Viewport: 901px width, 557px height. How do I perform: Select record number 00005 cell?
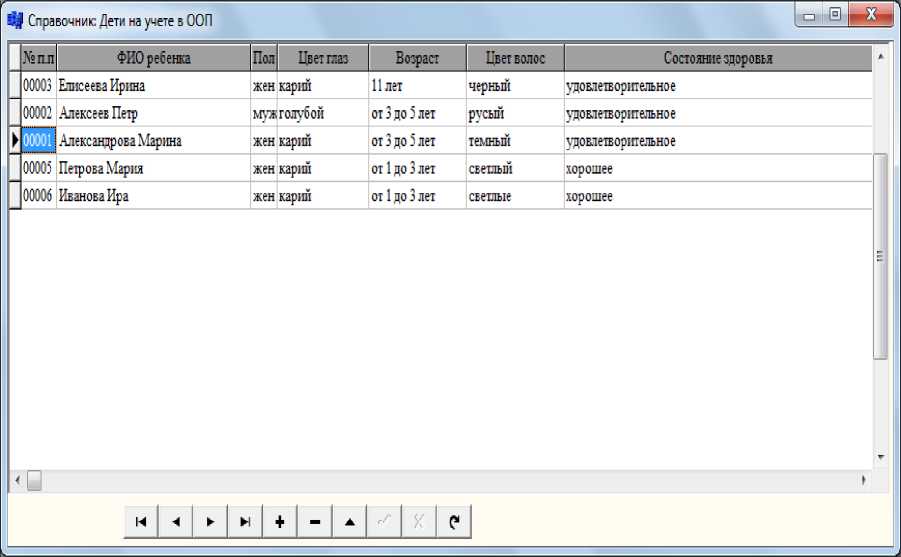38,168
